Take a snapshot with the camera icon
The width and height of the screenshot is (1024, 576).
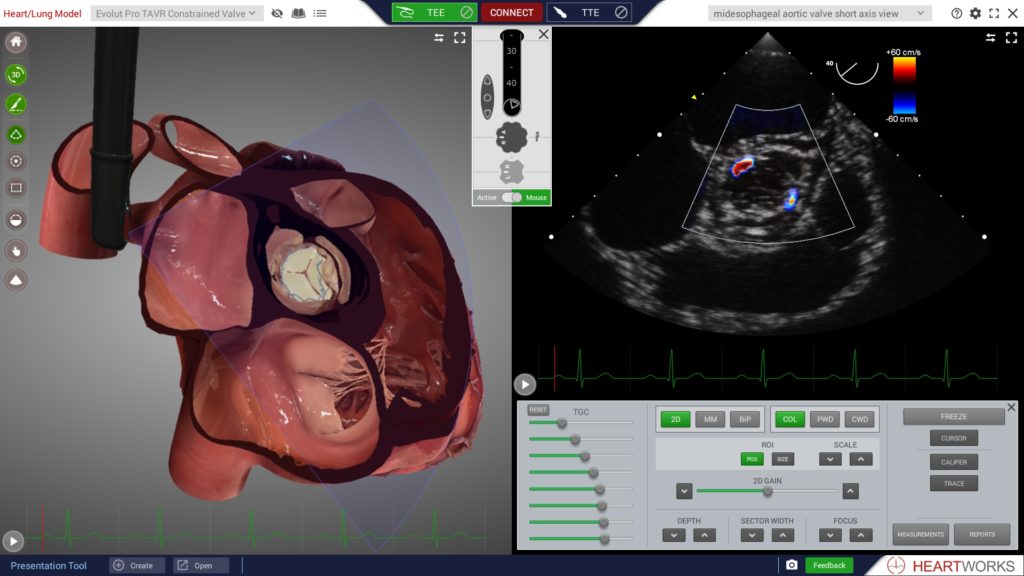[x=792, y=565]
